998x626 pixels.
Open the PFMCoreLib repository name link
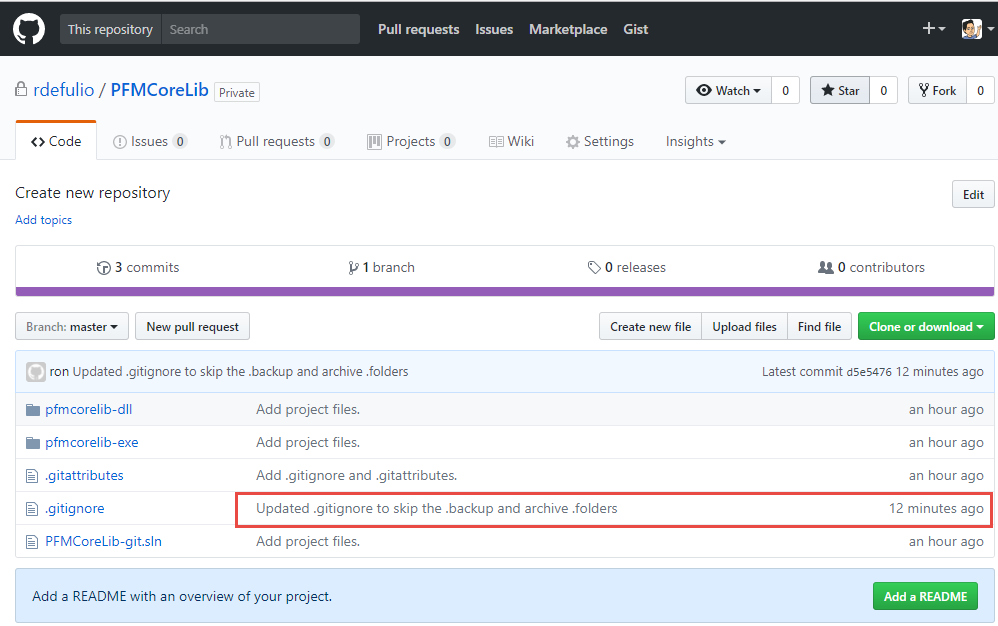point(160,90)
